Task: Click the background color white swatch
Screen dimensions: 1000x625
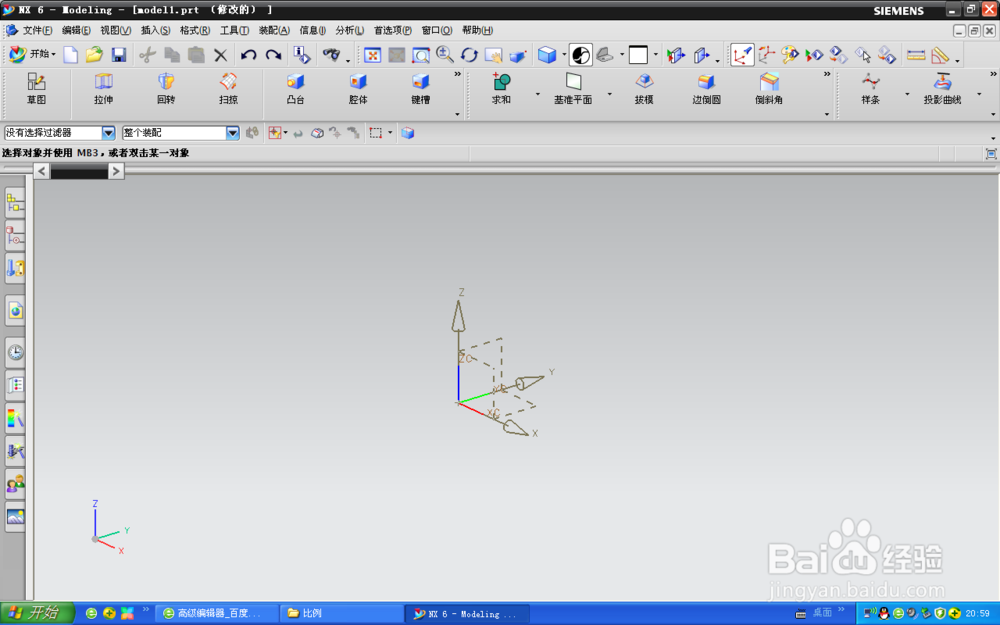Action: coord(638,55)
